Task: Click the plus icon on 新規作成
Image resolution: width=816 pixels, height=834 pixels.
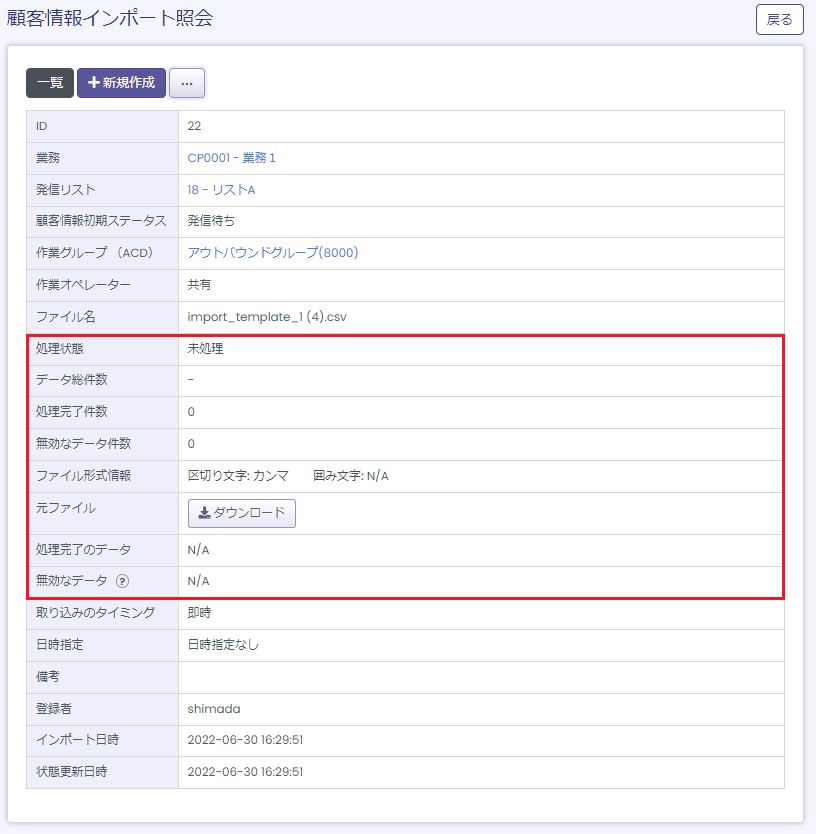Action: point(94,83)
